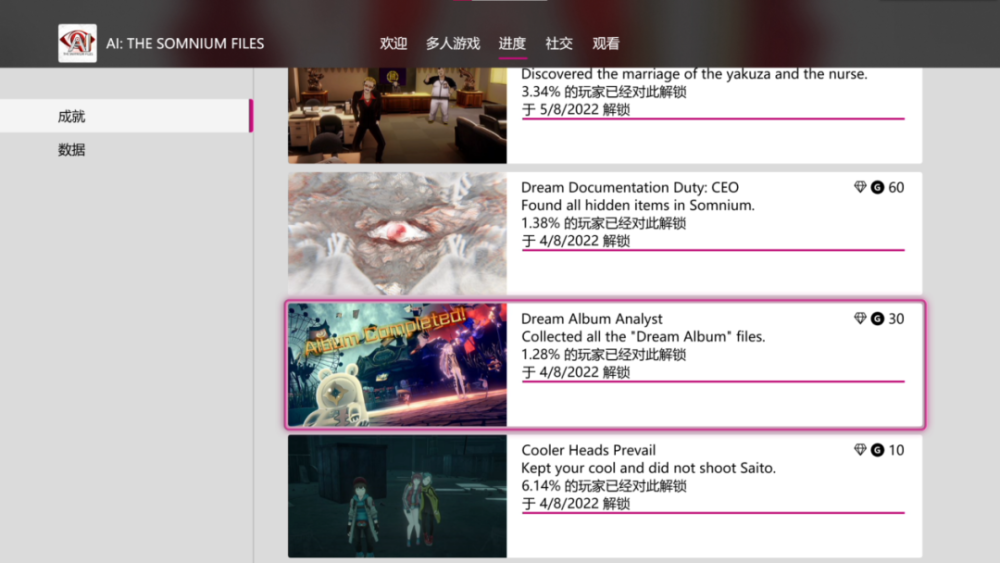This screenshot has width=1000, height=563.
Task: Go to the 社交 tab
Action: pos(559,43)
